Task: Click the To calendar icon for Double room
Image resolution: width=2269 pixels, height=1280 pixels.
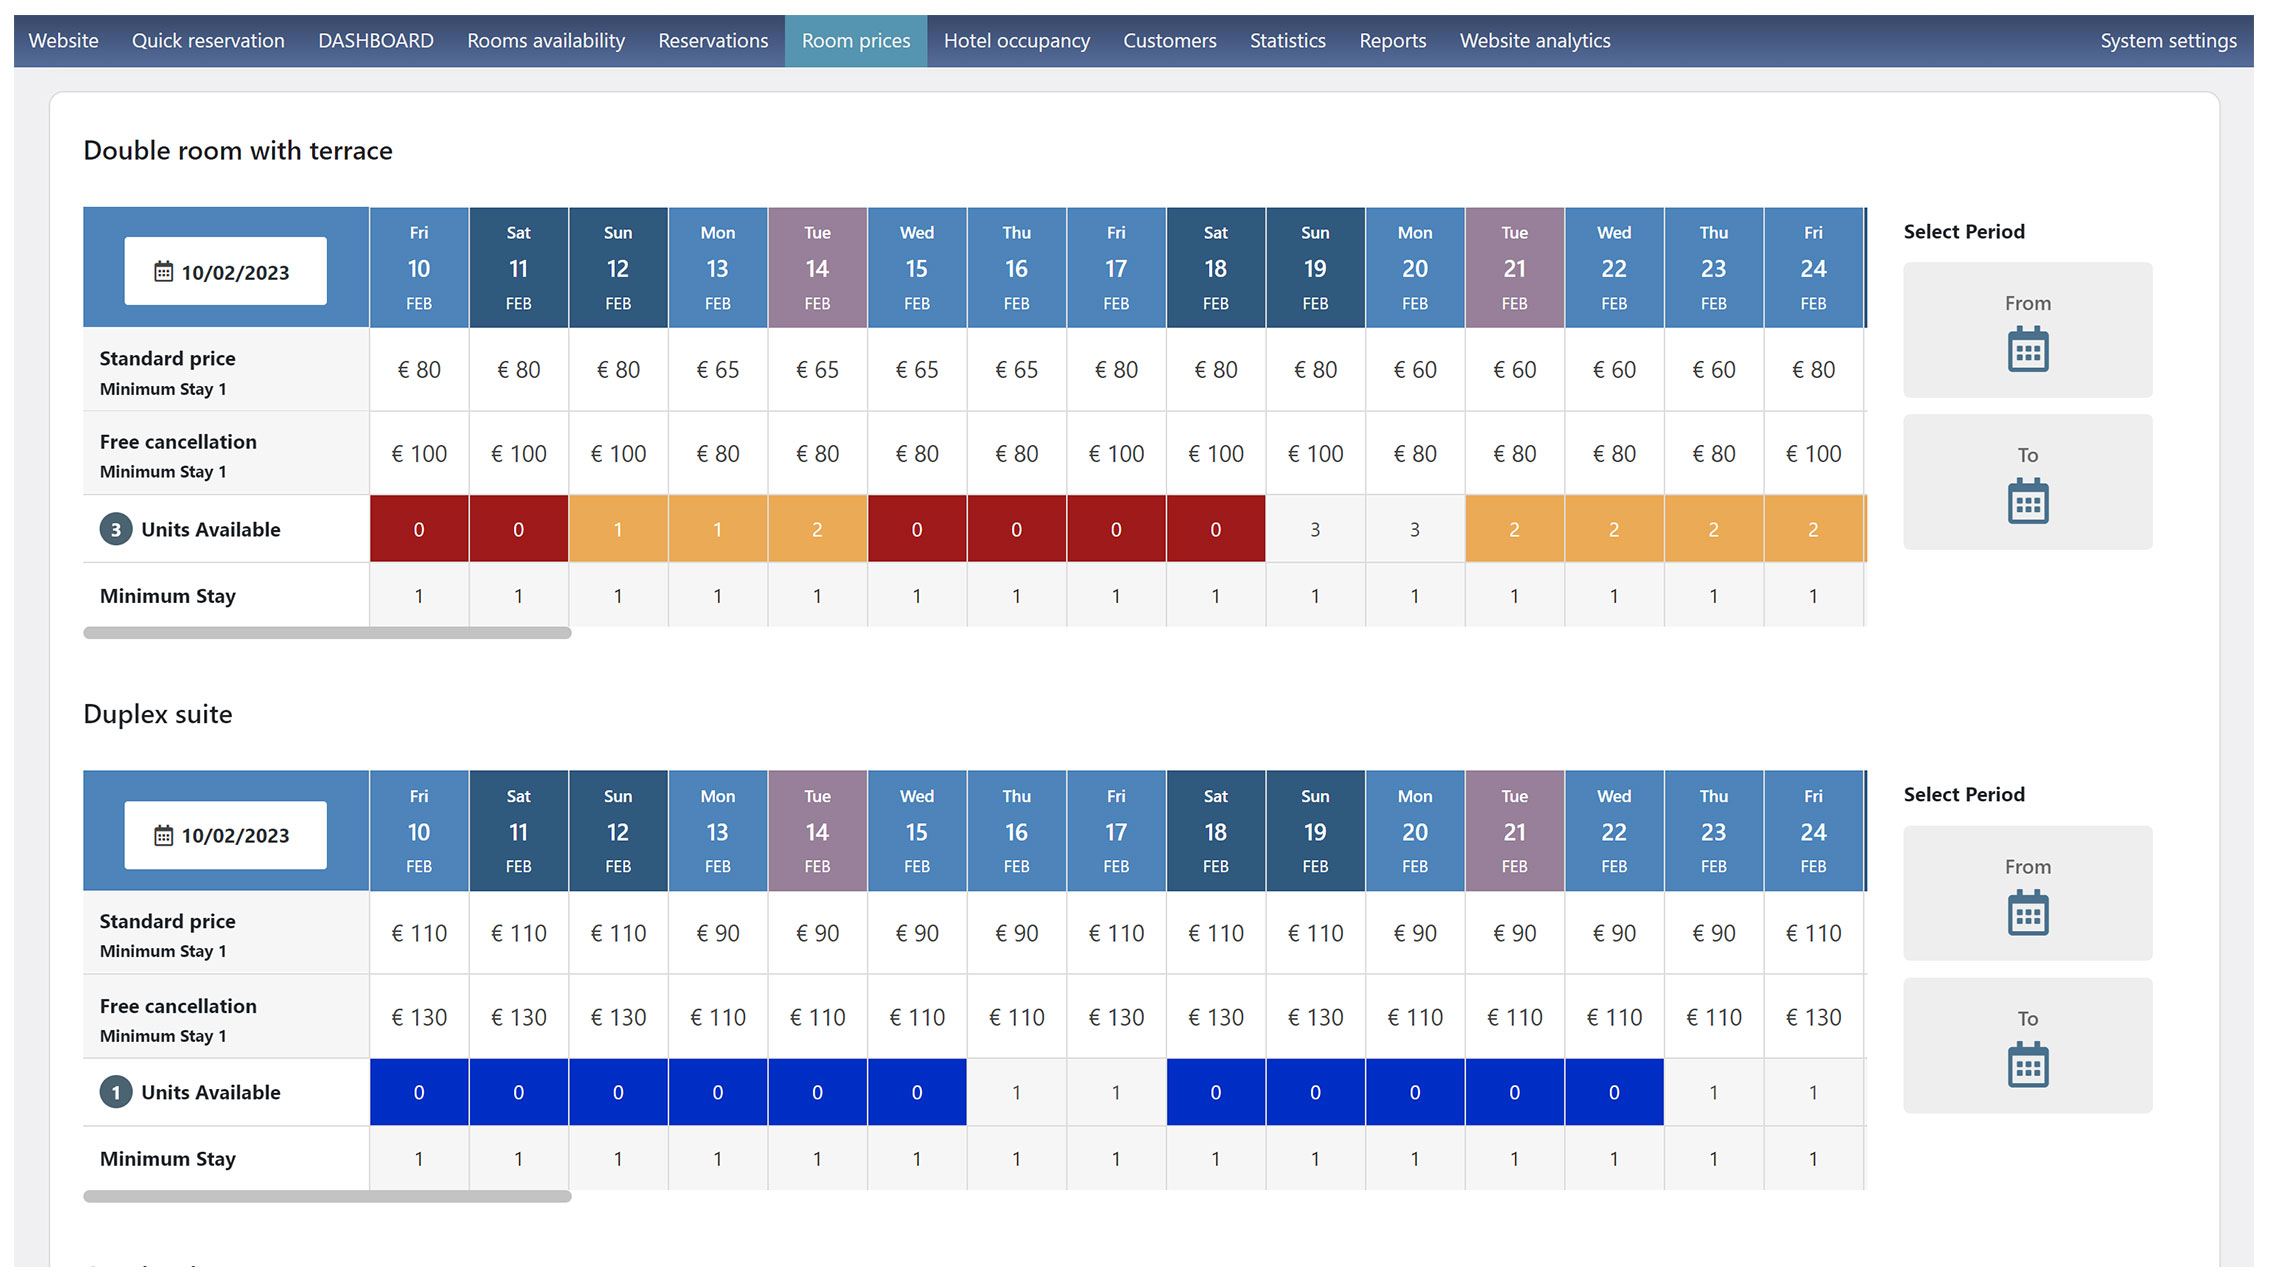Action: point(2027,502)
